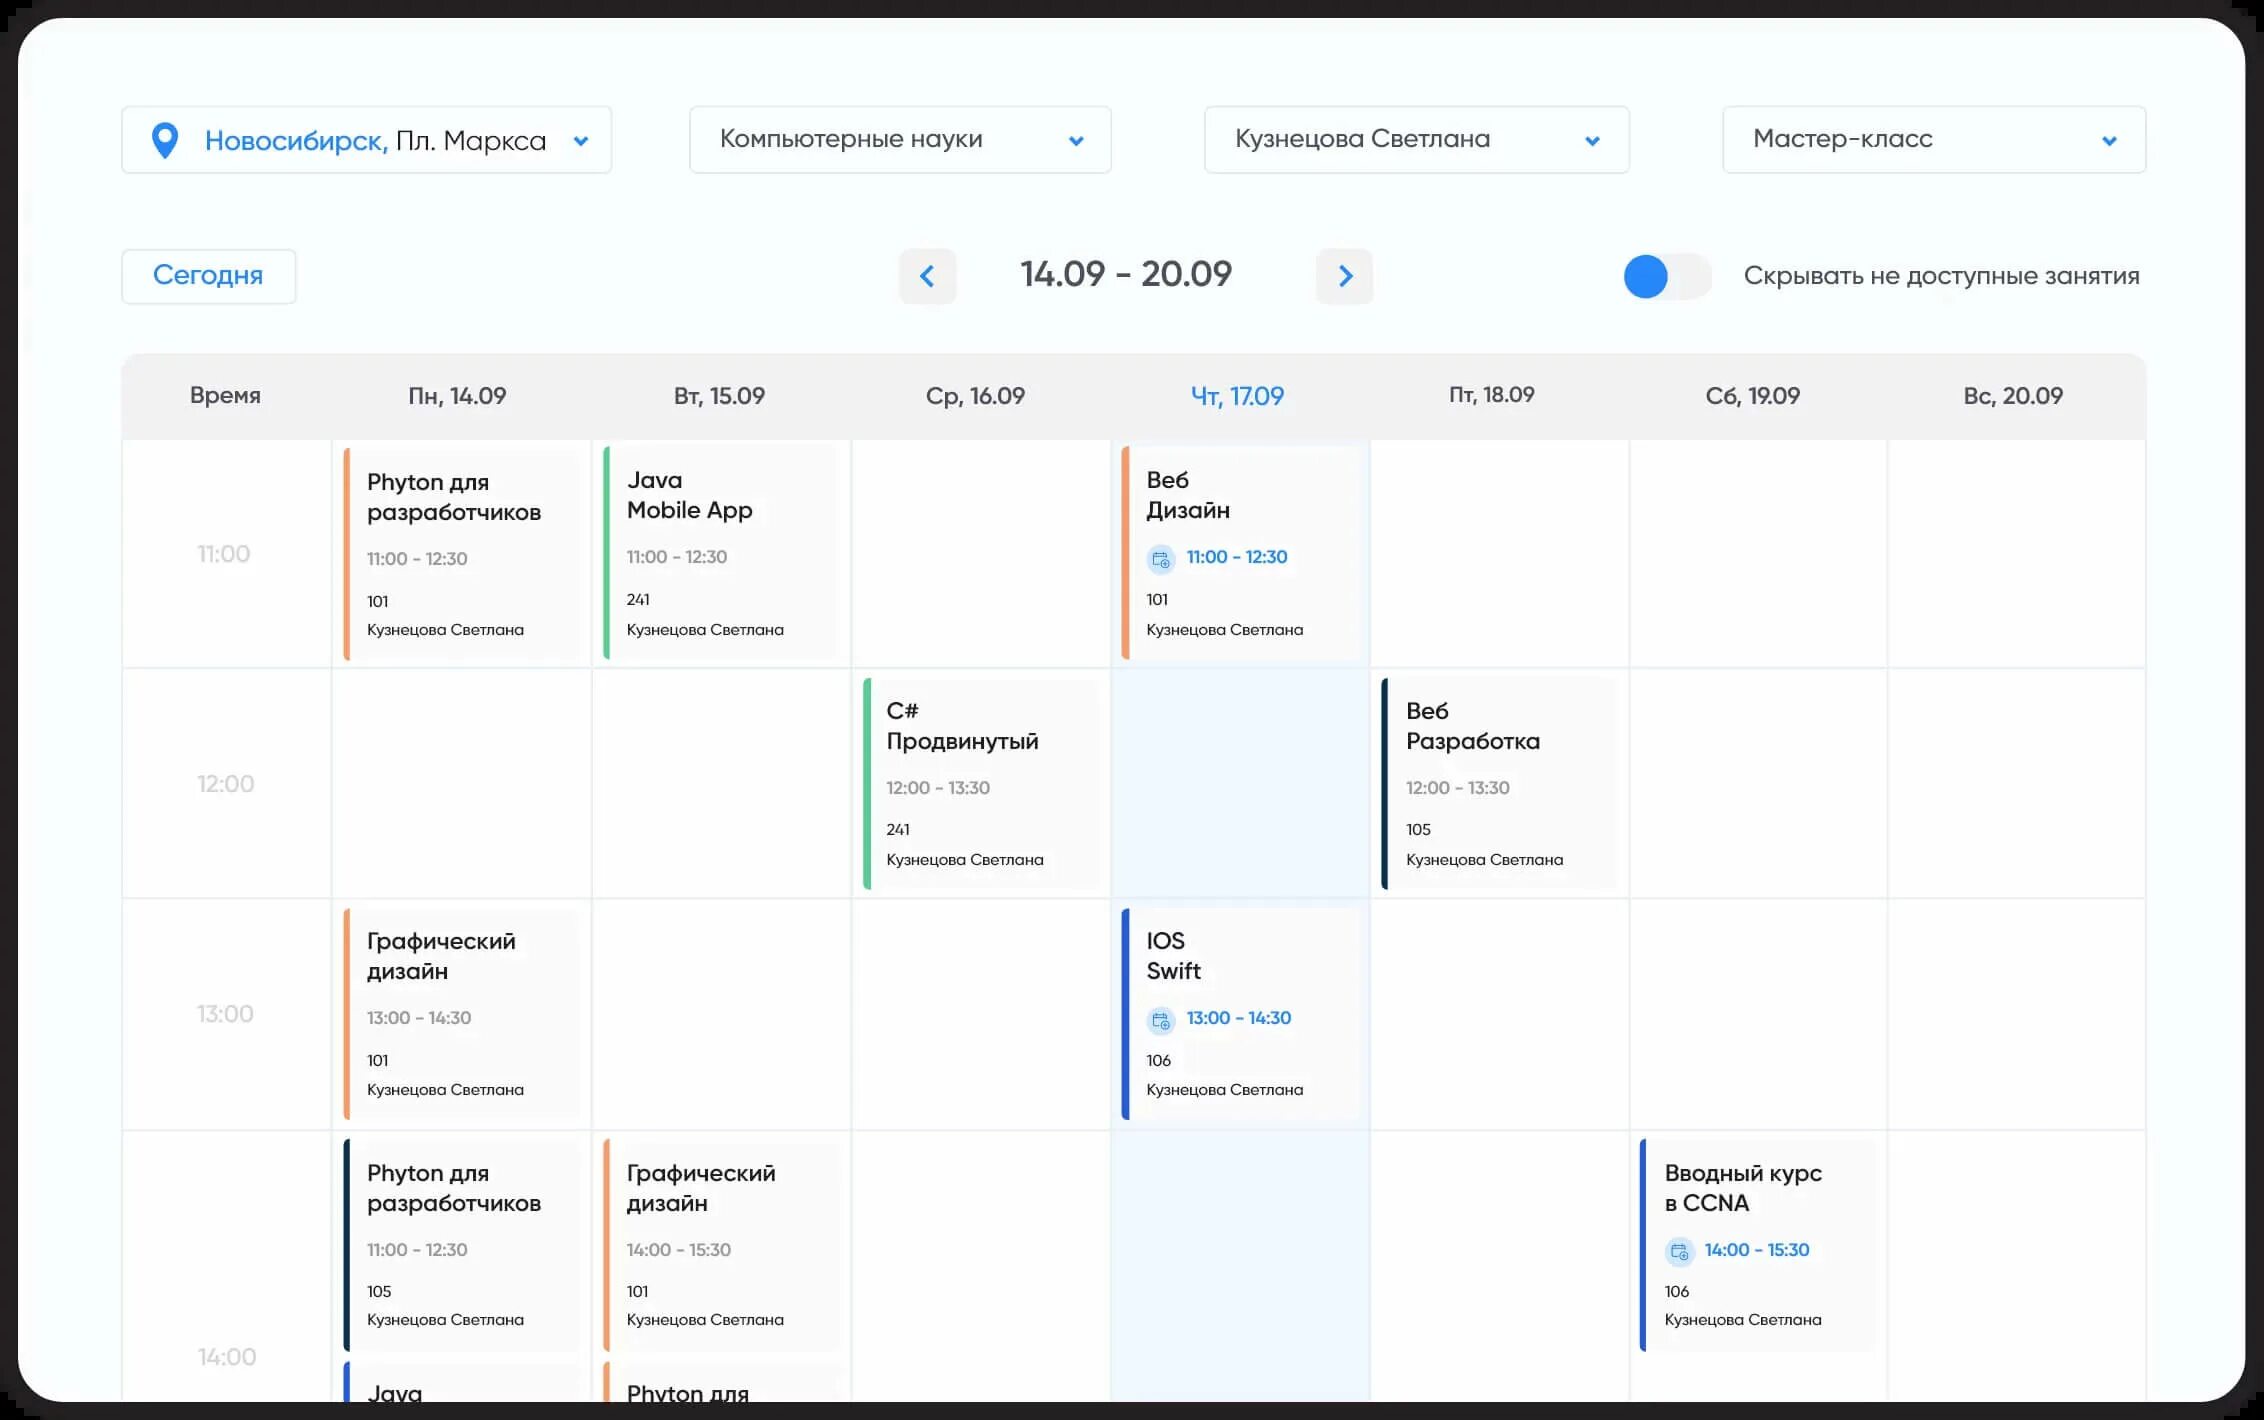Image resolution: width=2264 pixels, height=1420 pixels.
Task: Select the Вс, 20.09 column header
Action: click(2013, 396)
